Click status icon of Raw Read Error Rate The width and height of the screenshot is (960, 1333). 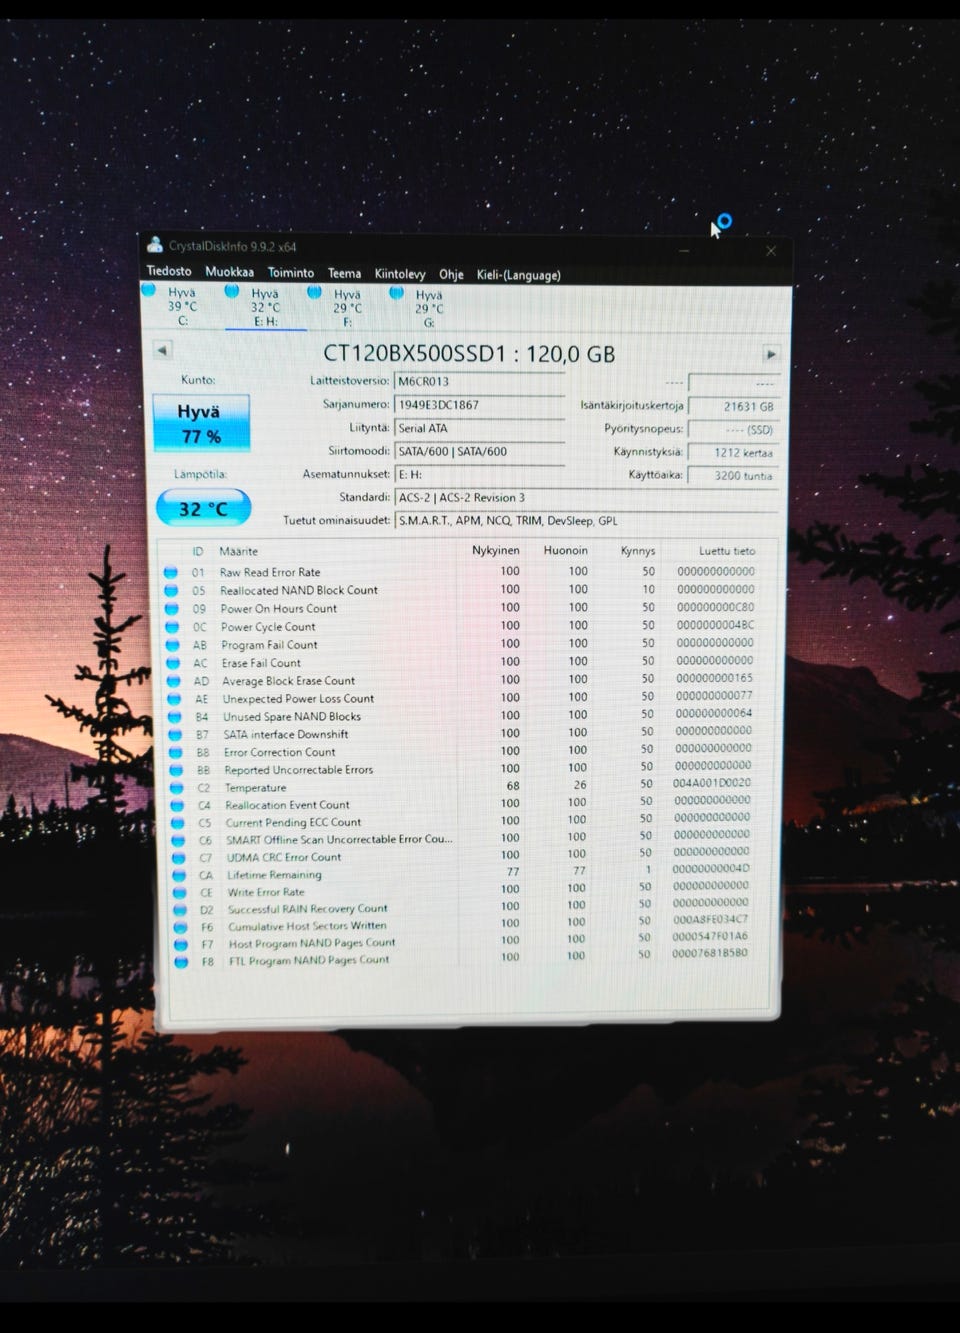(x=170, y=572)
